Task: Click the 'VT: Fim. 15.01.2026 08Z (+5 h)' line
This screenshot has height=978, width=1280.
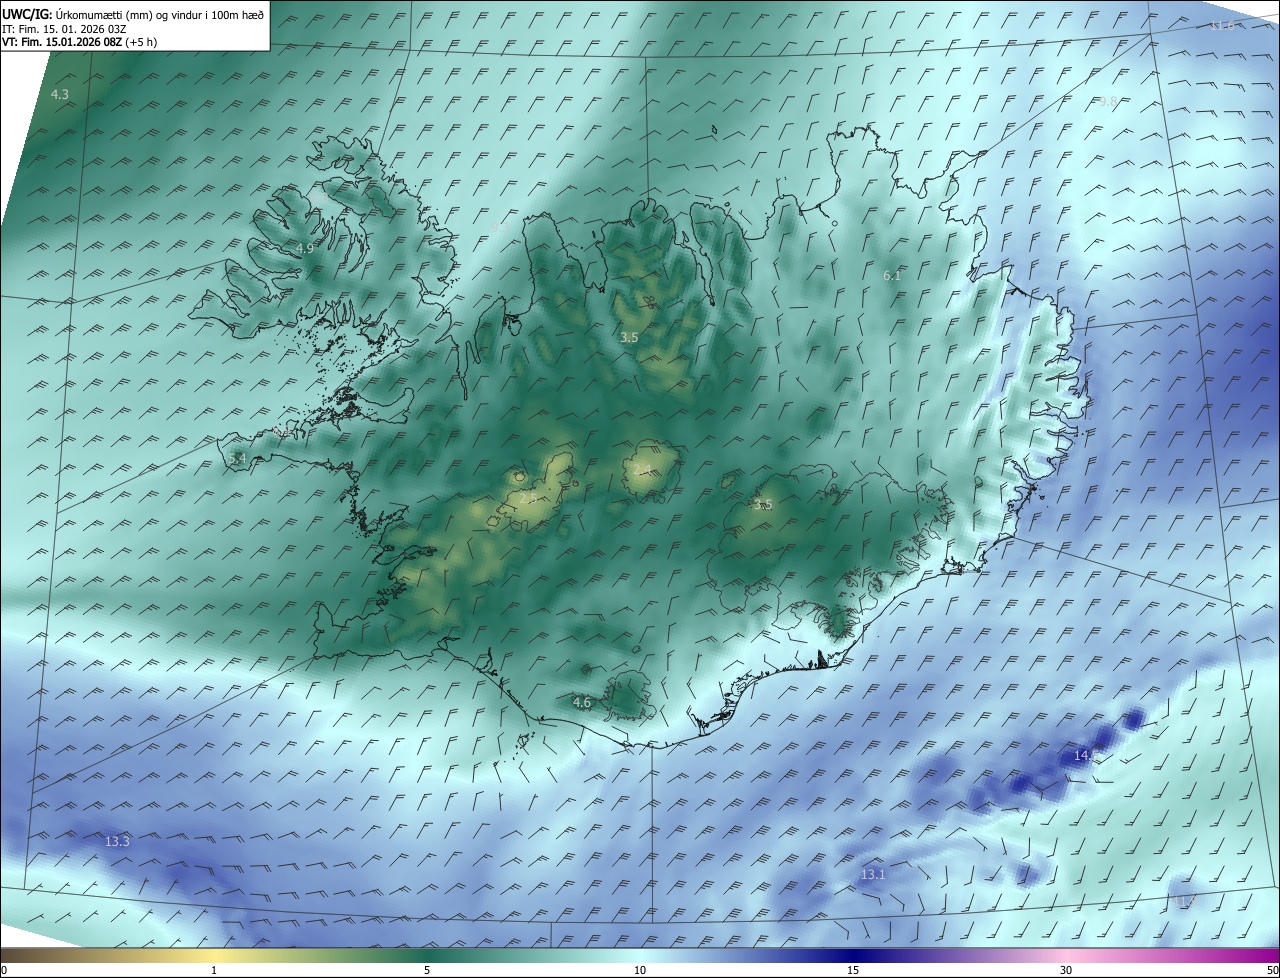Action: click(80, 42)
